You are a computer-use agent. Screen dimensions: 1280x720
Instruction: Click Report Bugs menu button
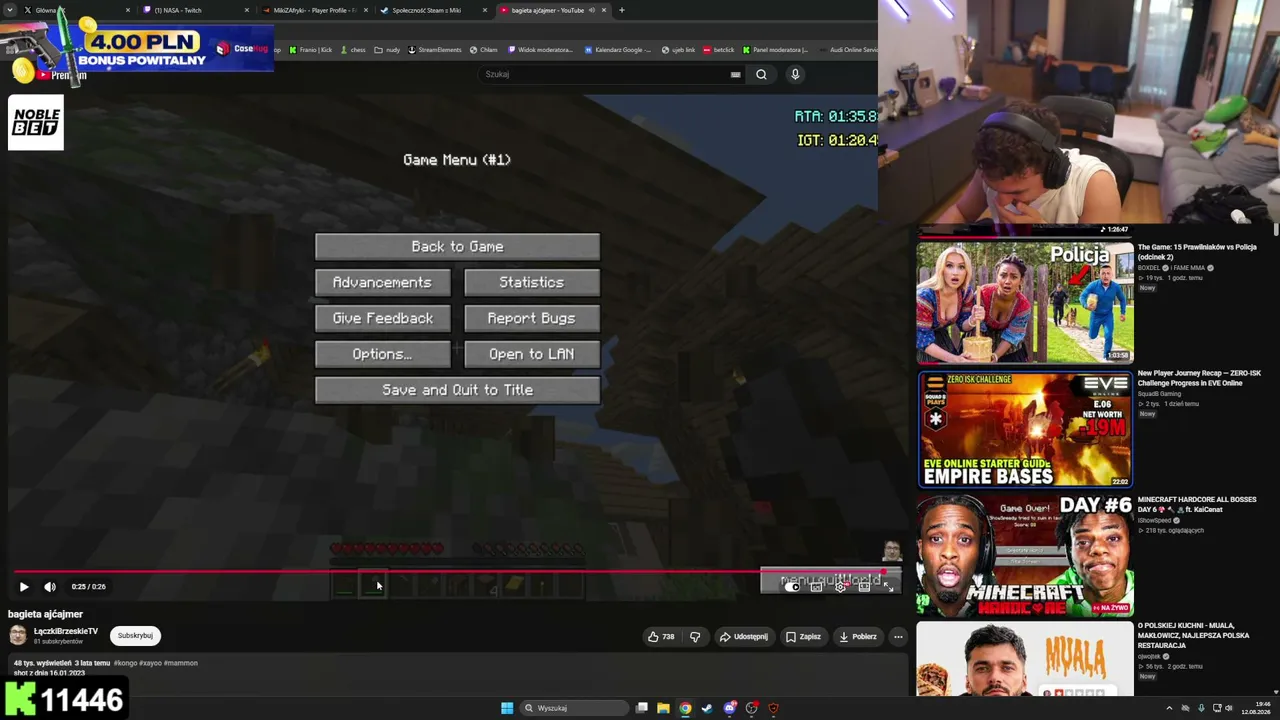tap(531, 319)
